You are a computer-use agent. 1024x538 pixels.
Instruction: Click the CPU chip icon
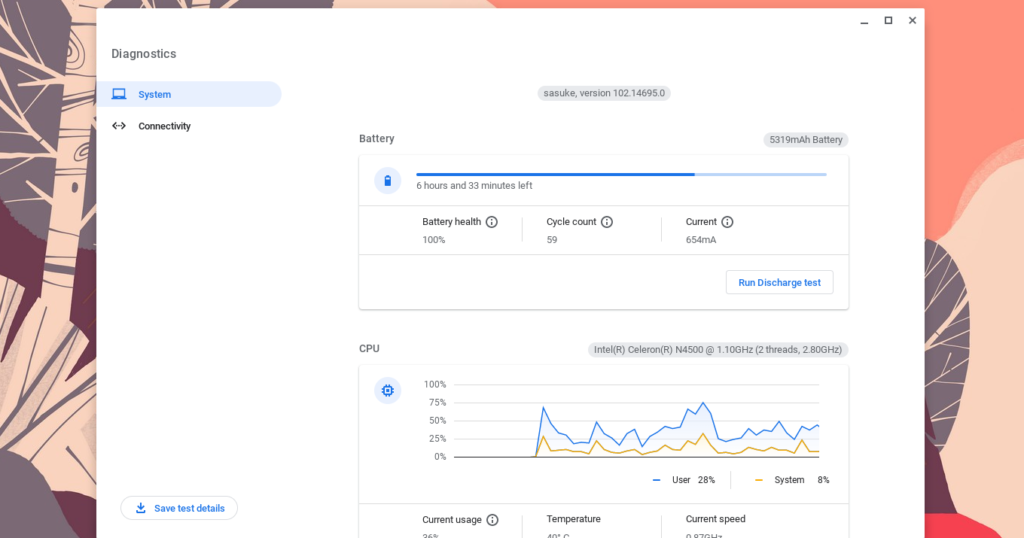387,390
